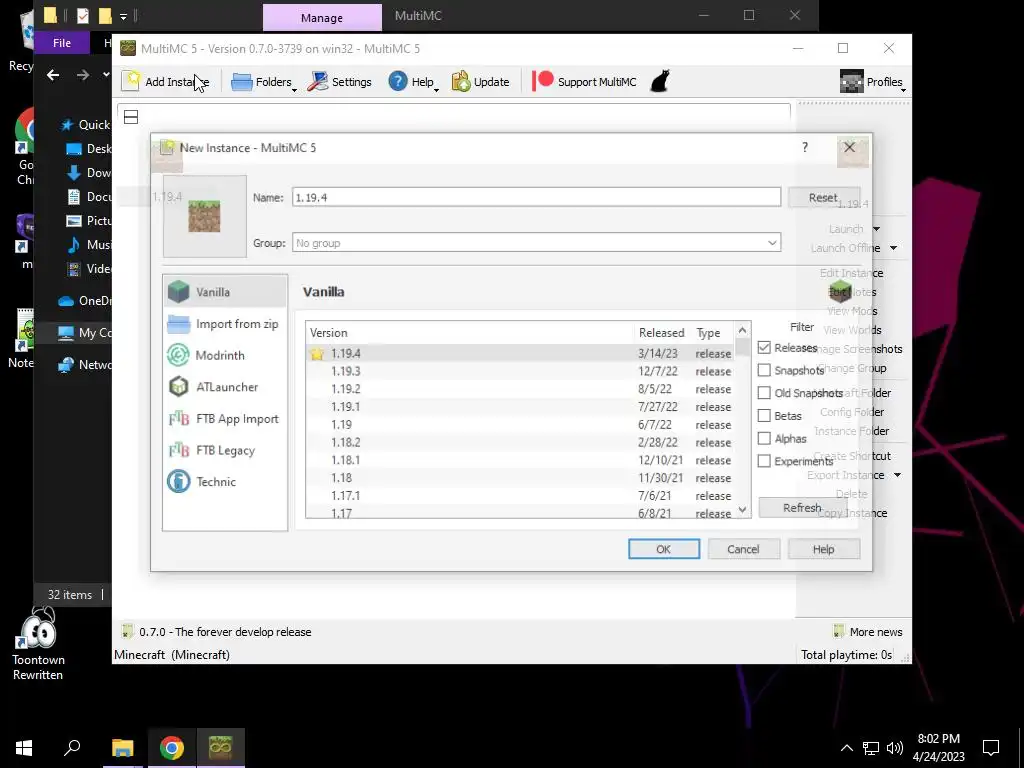Click the news icon beside 0.7.0 release text
This screenshot has height=768, width=1024.
[127, 632]
